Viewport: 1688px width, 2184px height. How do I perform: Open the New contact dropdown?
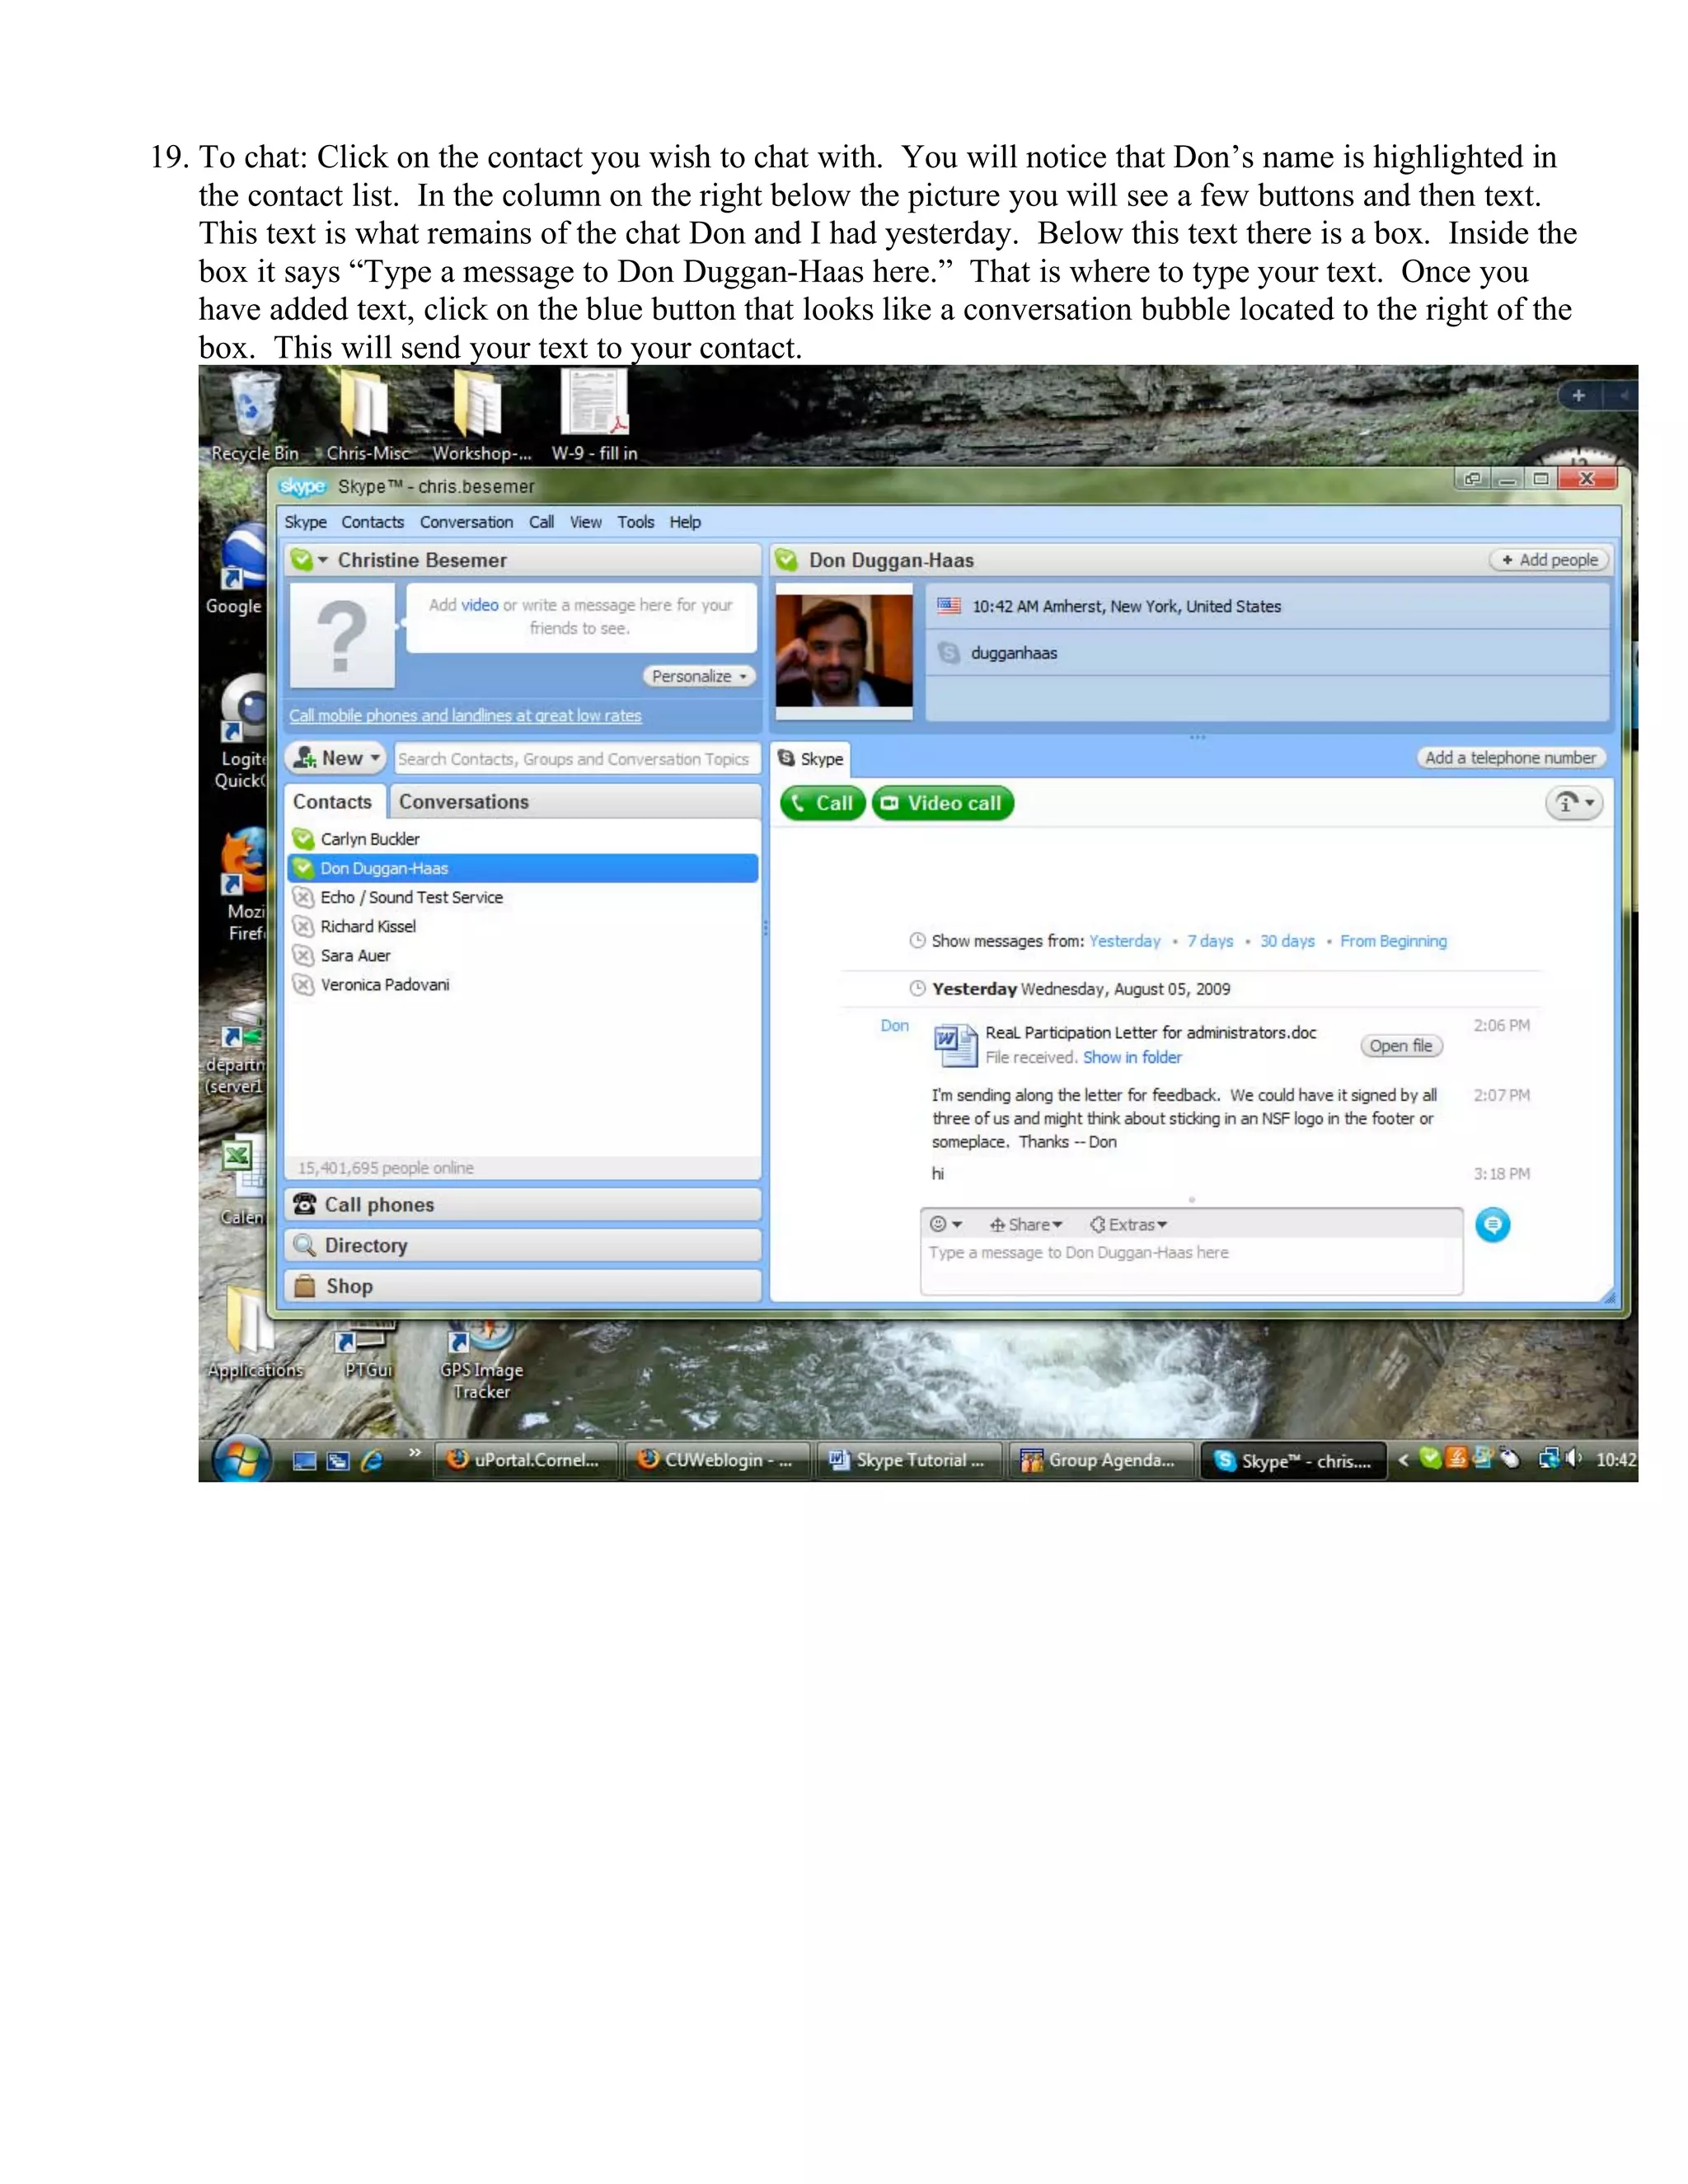[336, 758]
